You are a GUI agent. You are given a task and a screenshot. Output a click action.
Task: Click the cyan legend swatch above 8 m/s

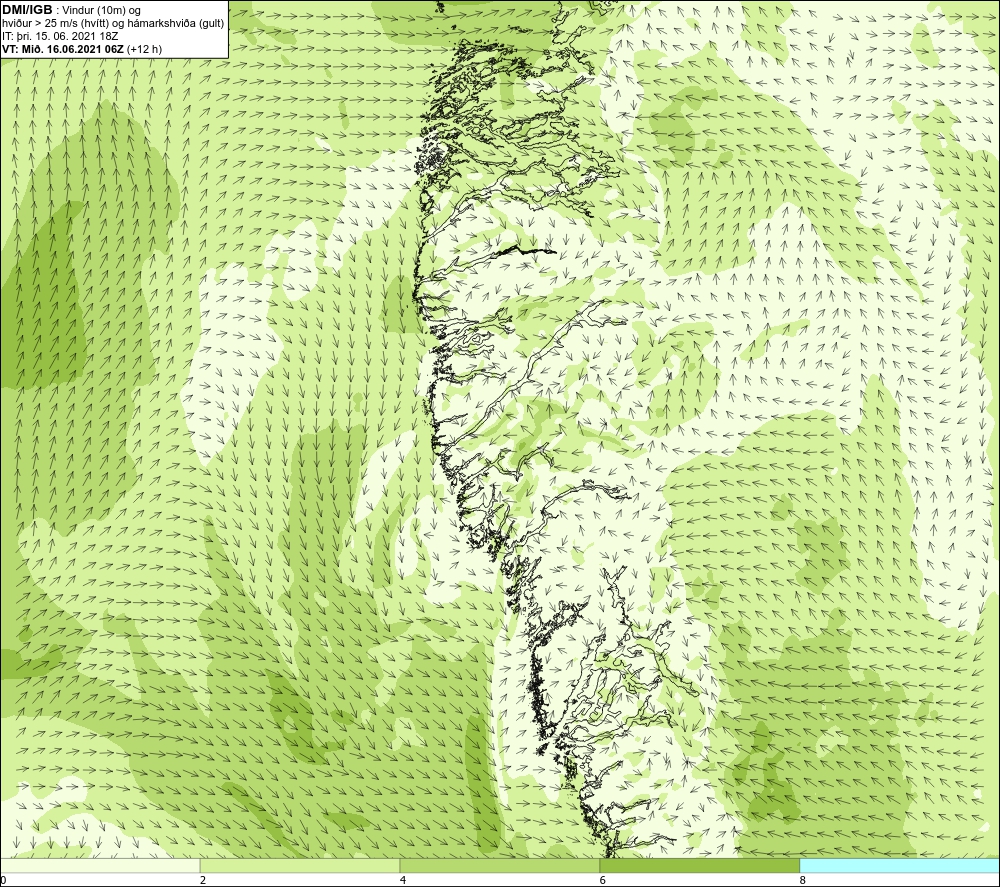900,865
